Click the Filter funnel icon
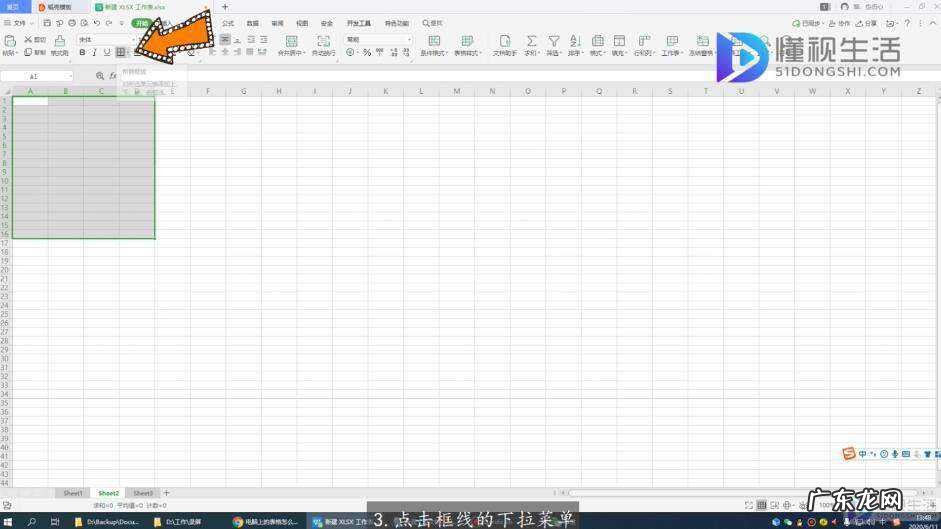The width and height of the screenshot is (941, 529). (x=553, y=41)
